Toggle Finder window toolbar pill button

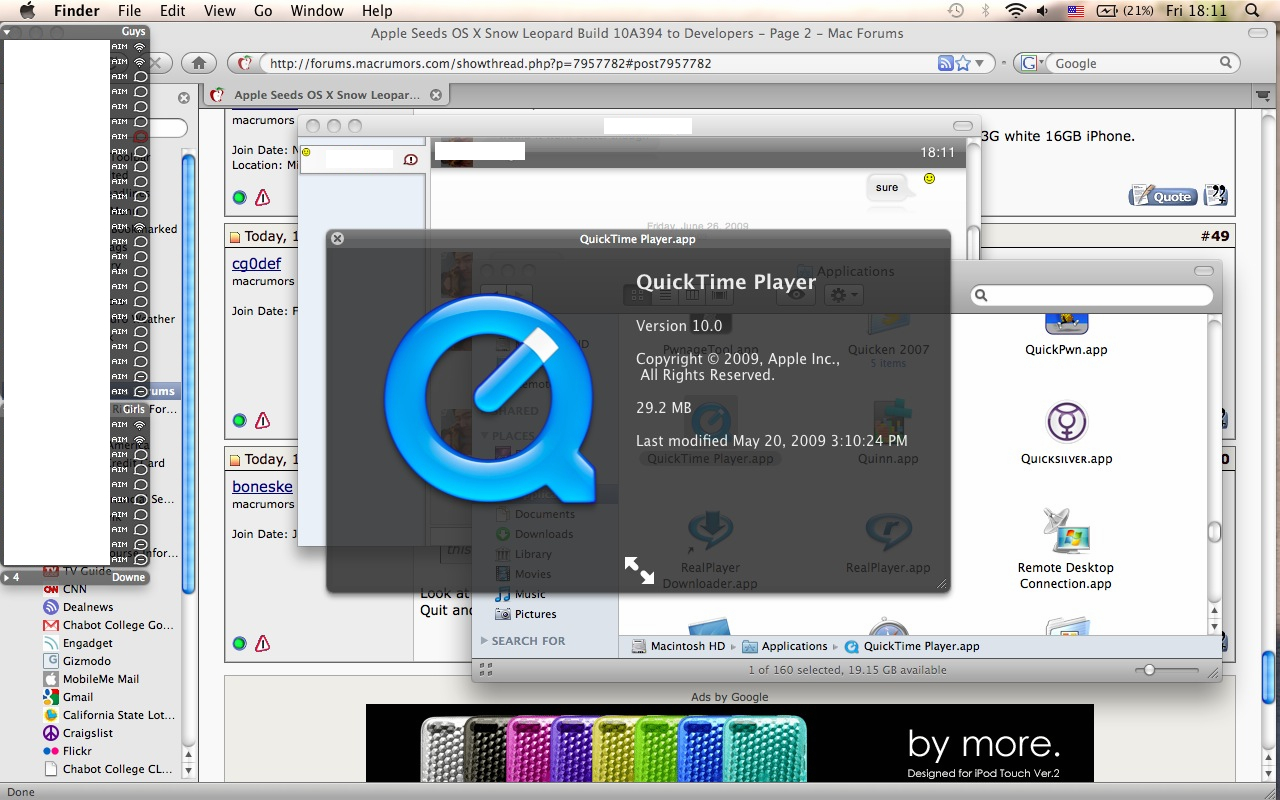point(1203,271)
